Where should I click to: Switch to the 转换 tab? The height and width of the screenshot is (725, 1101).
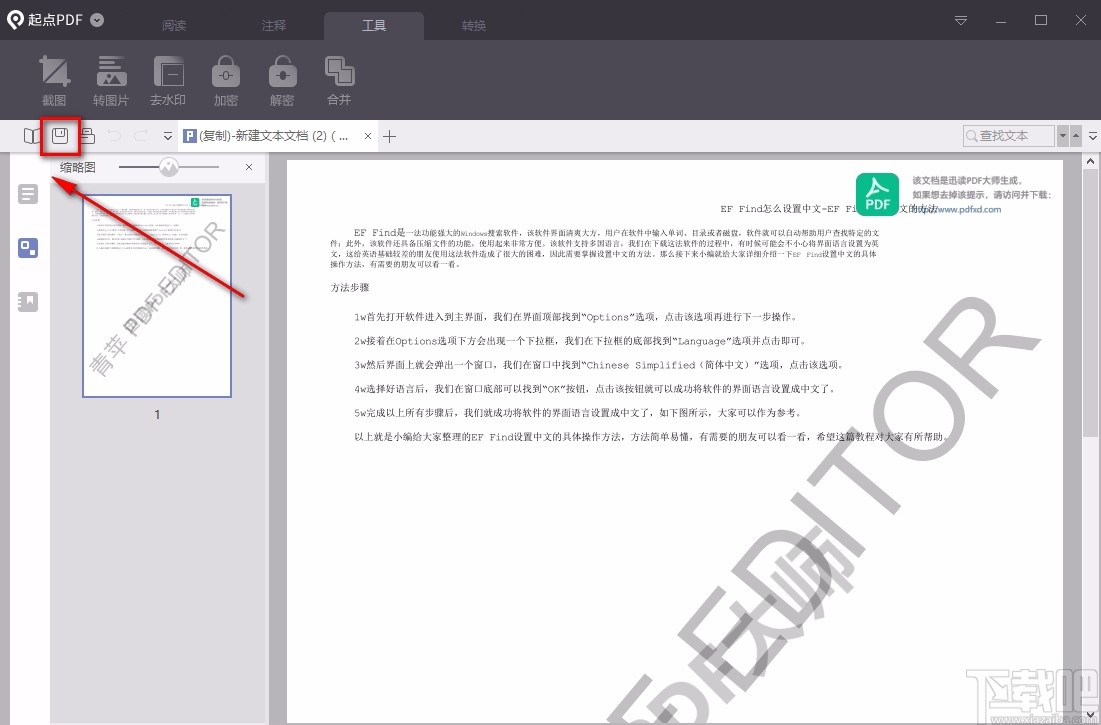pyautogui.click(x=474, y=25)
